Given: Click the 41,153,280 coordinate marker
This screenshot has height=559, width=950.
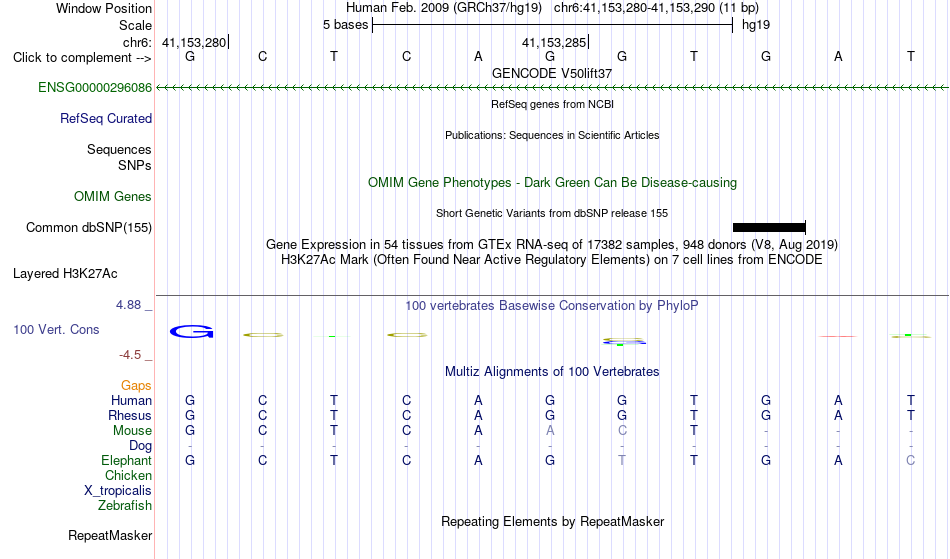Looking at the screenshot, I should [x=194, y=42].
